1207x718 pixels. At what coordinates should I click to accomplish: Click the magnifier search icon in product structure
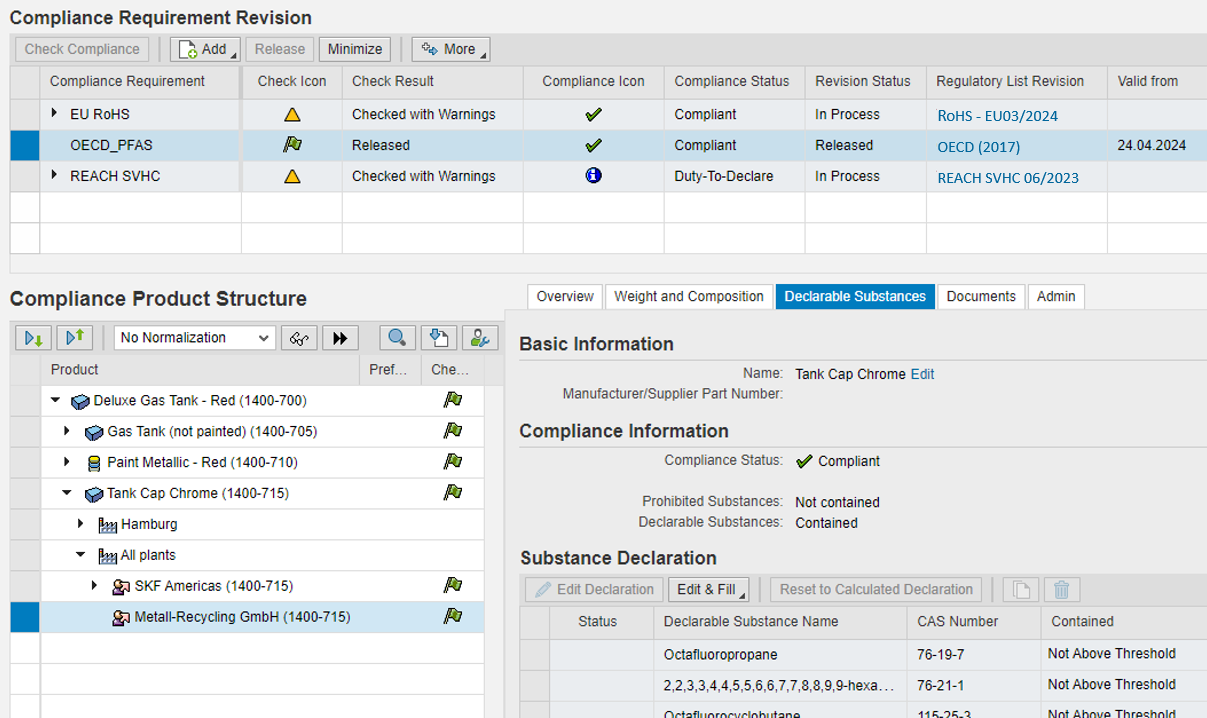pyautogui.click(x=397, y=338)
